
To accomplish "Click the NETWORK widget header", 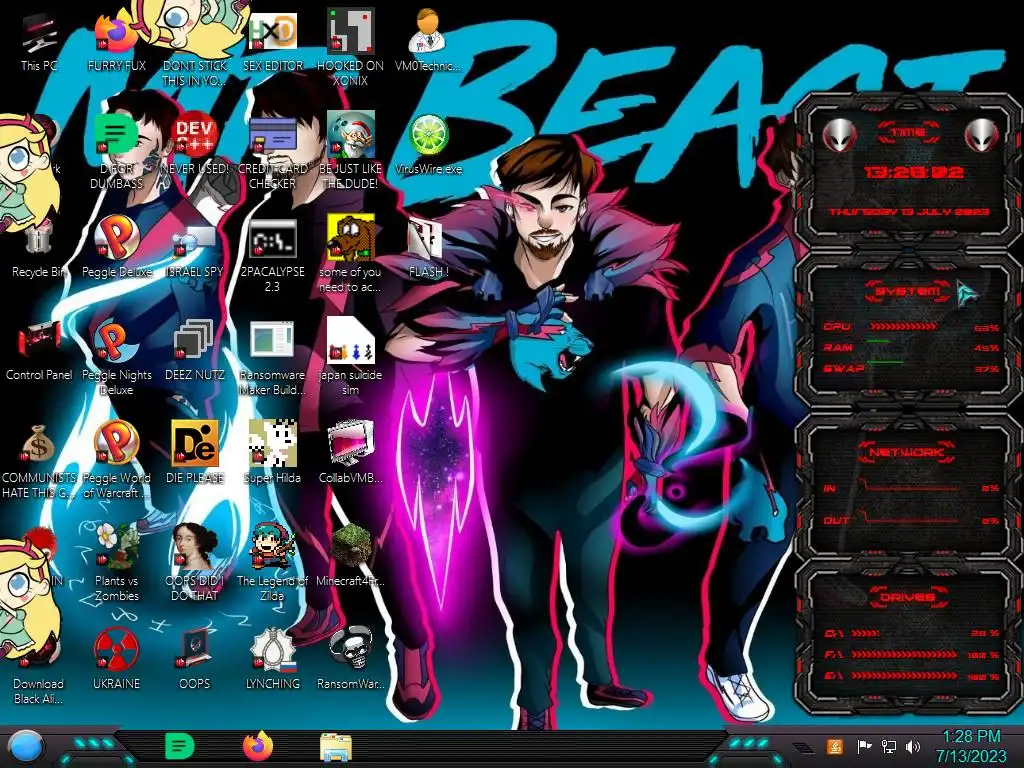I will coord(906,452).
